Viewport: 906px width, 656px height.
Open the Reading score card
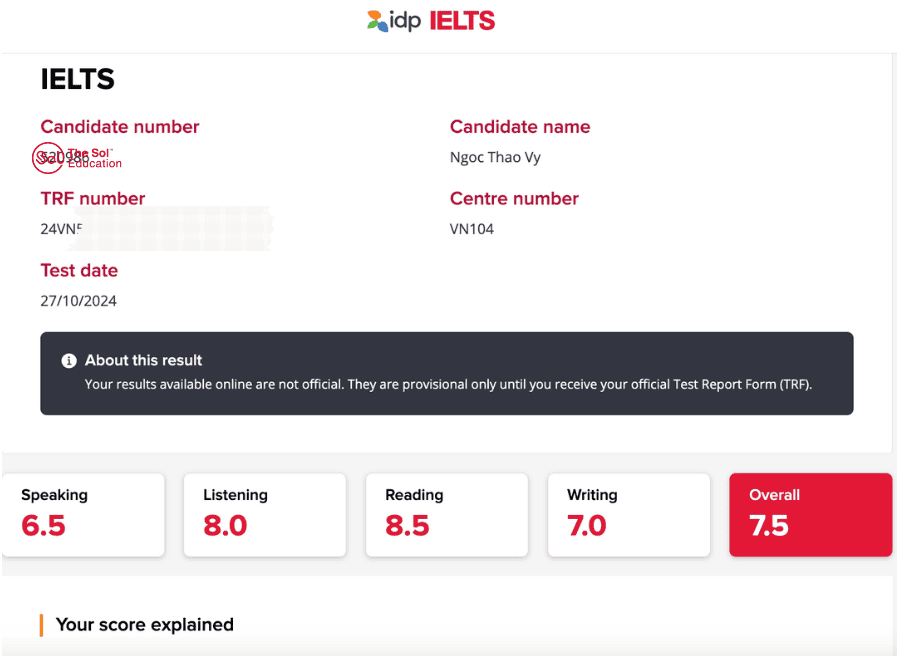(x=447, y=515)
